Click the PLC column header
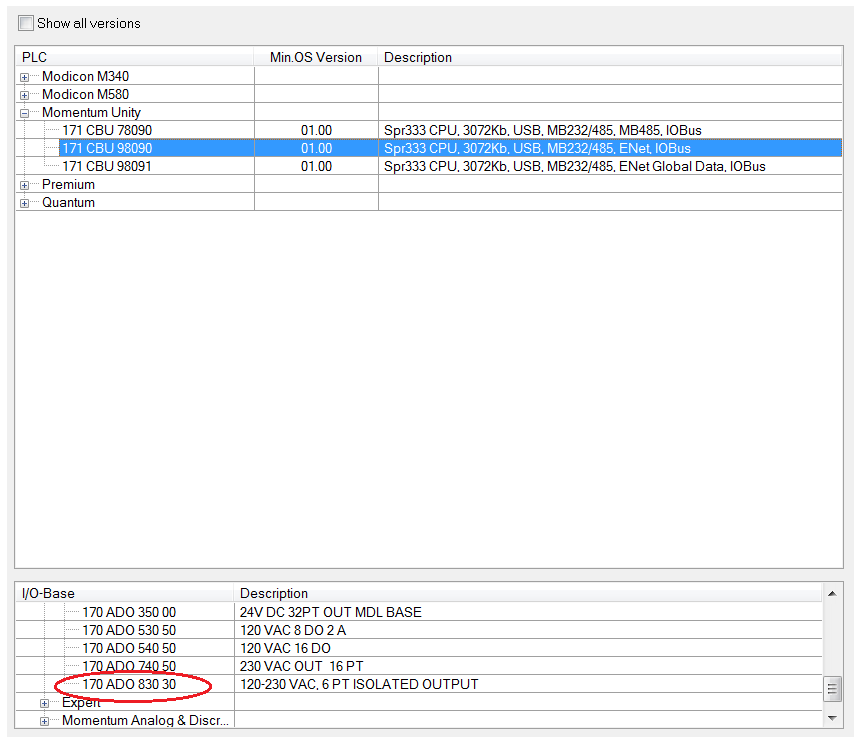 (x=135, y=57)
